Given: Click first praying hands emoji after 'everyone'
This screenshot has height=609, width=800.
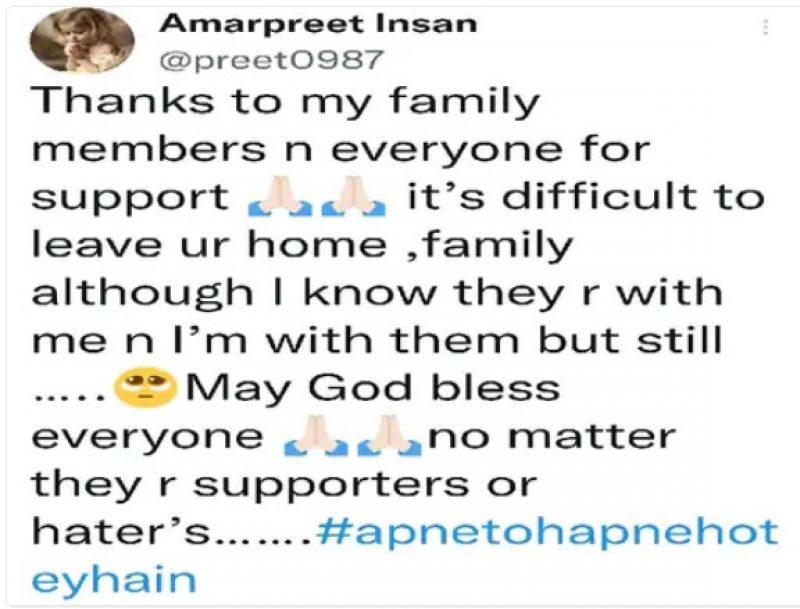Looking at the screenshot, I should click(x=317, y=436).
